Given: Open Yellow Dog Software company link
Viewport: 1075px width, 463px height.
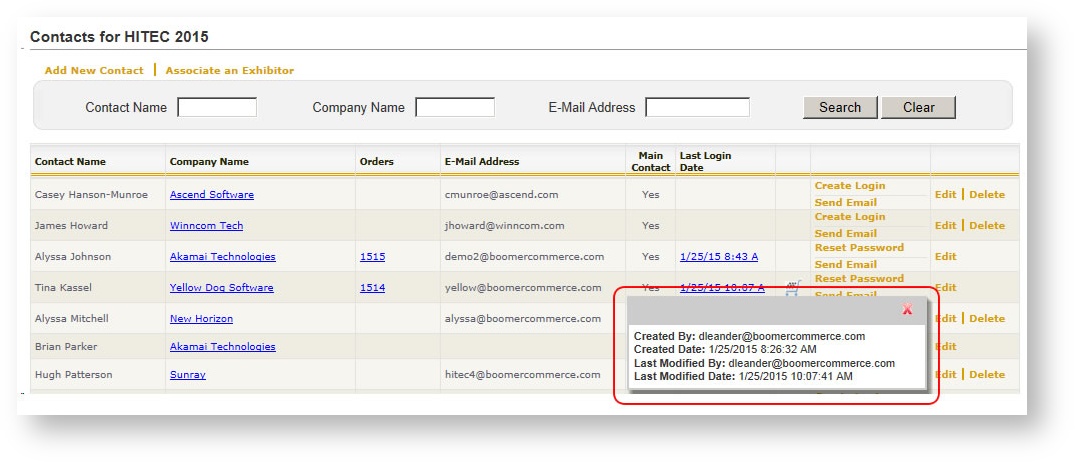Looking at the screenshot, I should [x=221, y=287].
